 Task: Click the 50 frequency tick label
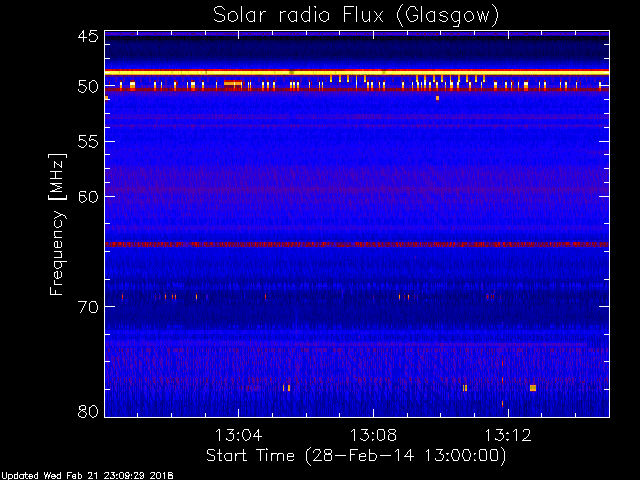coord(88,87)
